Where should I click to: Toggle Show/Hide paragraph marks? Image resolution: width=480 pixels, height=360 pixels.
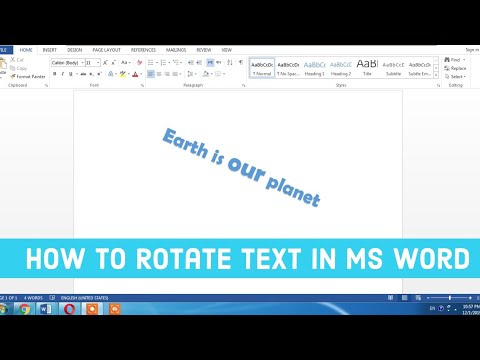click(241, 62)
